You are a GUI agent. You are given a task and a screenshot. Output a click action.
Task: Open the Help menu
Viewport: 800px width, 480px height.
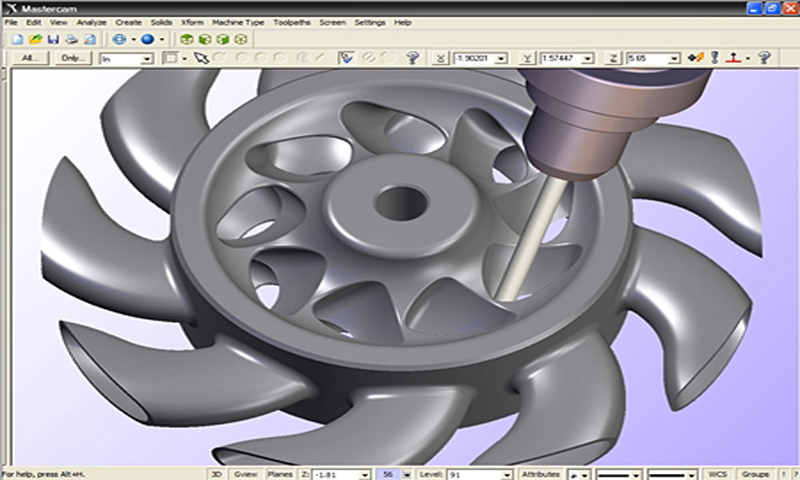[403, 22]
